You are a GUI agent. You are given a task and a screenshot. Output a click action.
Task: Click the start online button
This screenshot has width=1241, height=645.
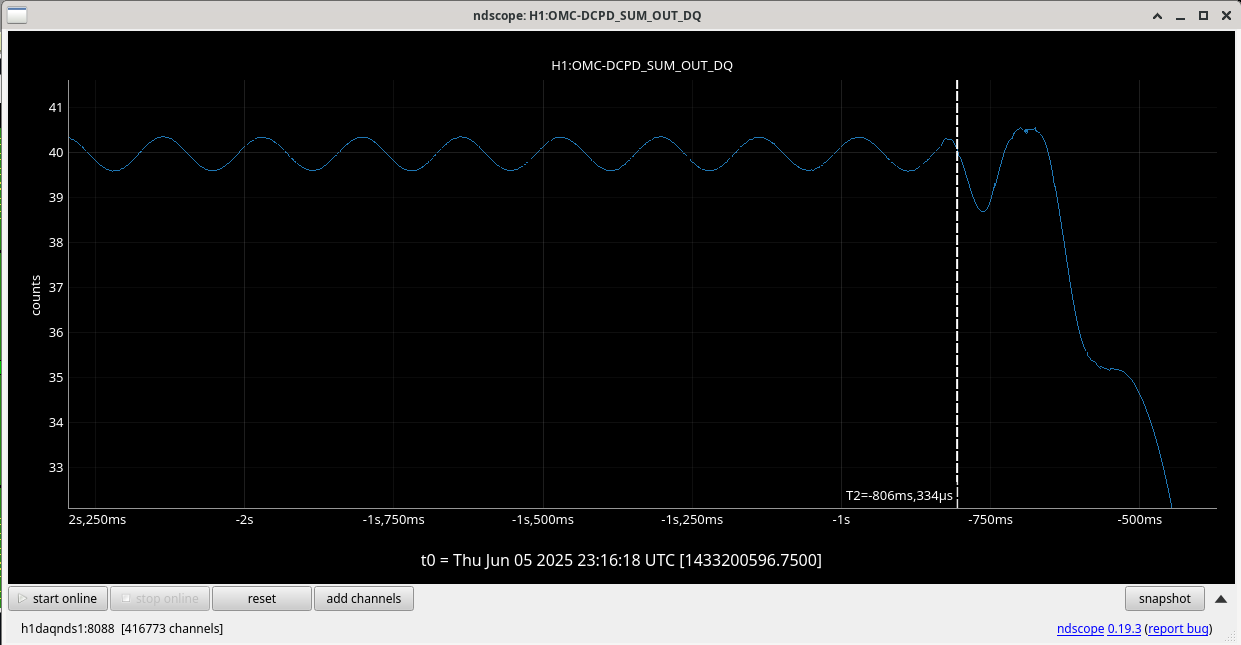click(58, 599)
